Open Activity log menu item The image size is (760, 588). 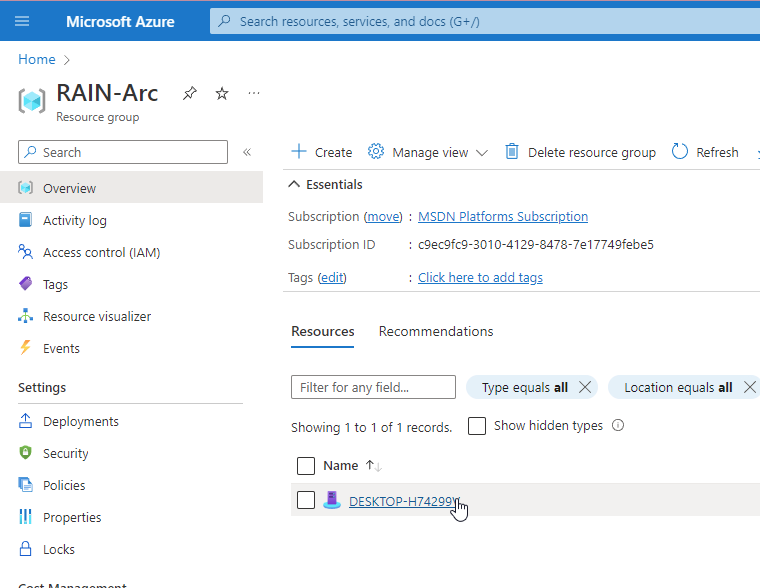click(75, 221)
